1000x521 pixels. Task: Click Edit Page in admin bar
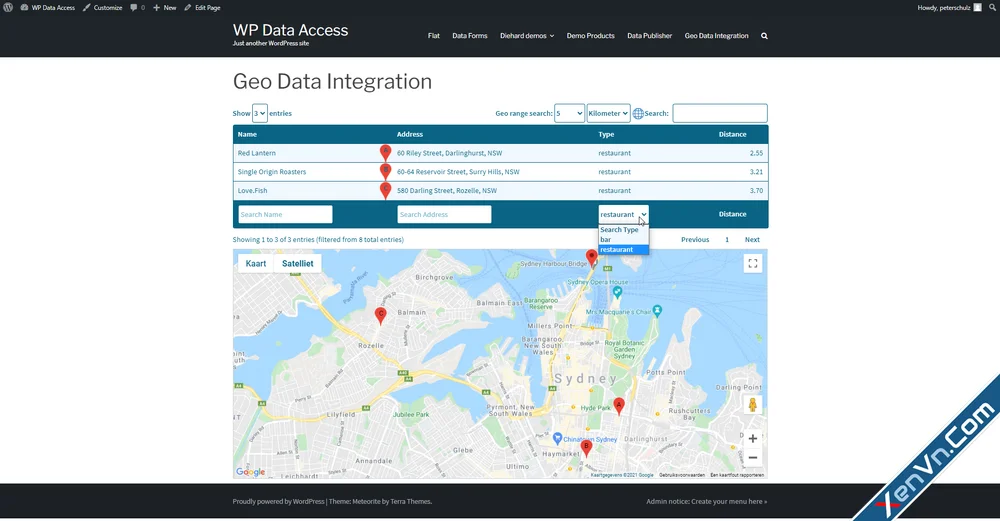(x=202, y=8)
